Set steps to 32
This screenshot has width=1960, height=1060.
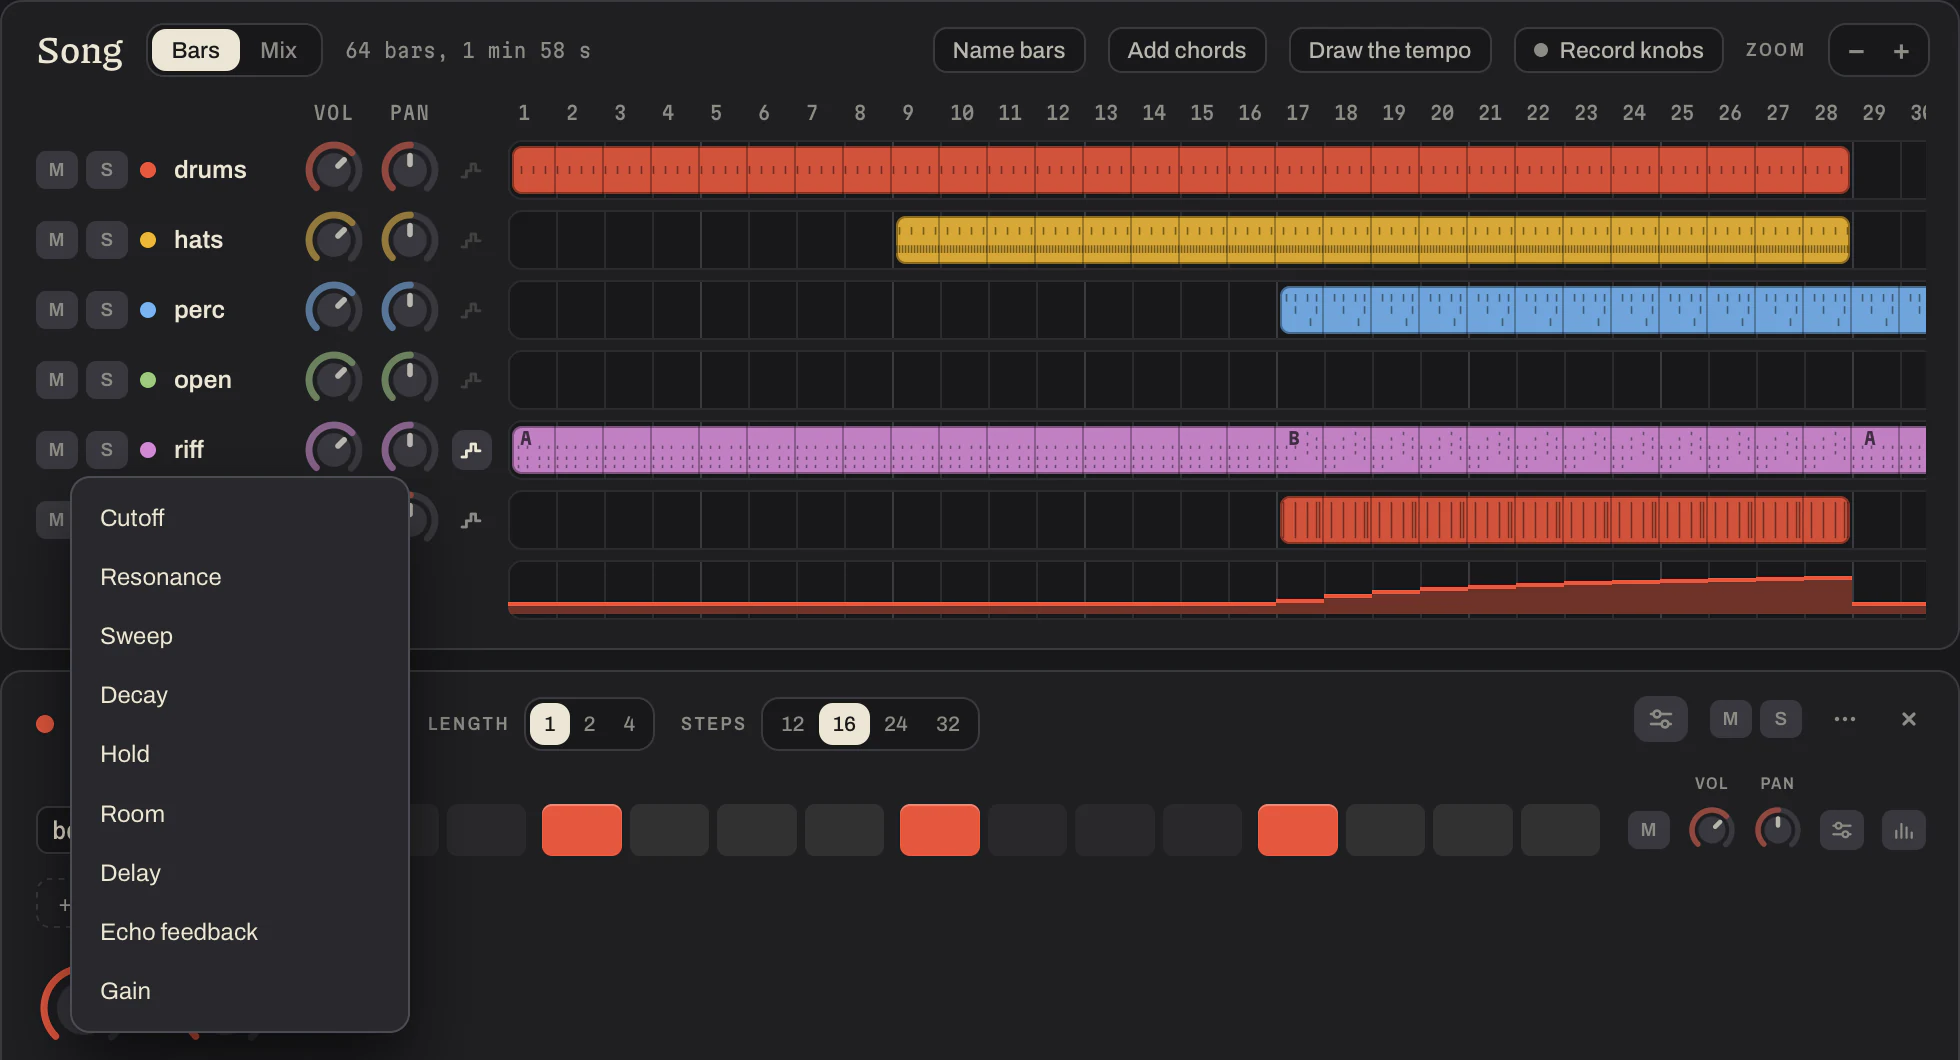coord(948,724)
